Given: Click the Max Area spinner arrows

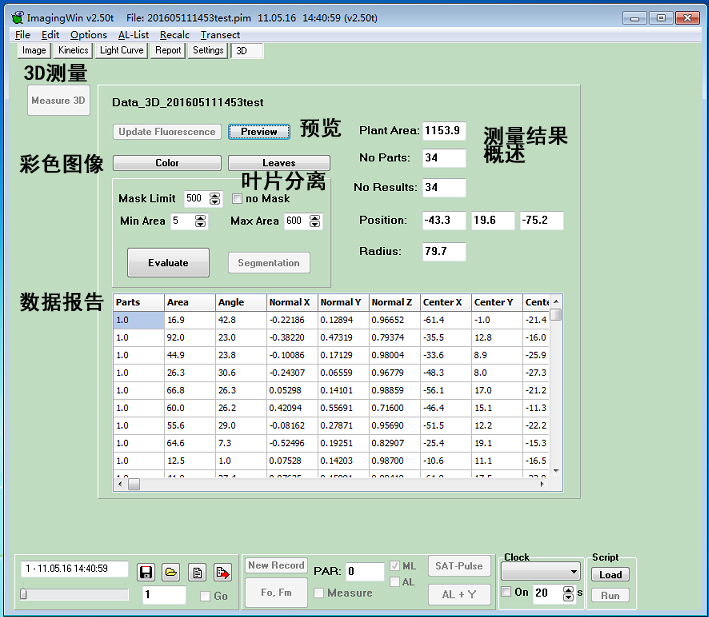Looking at the screenshot, I should [315, 221].
